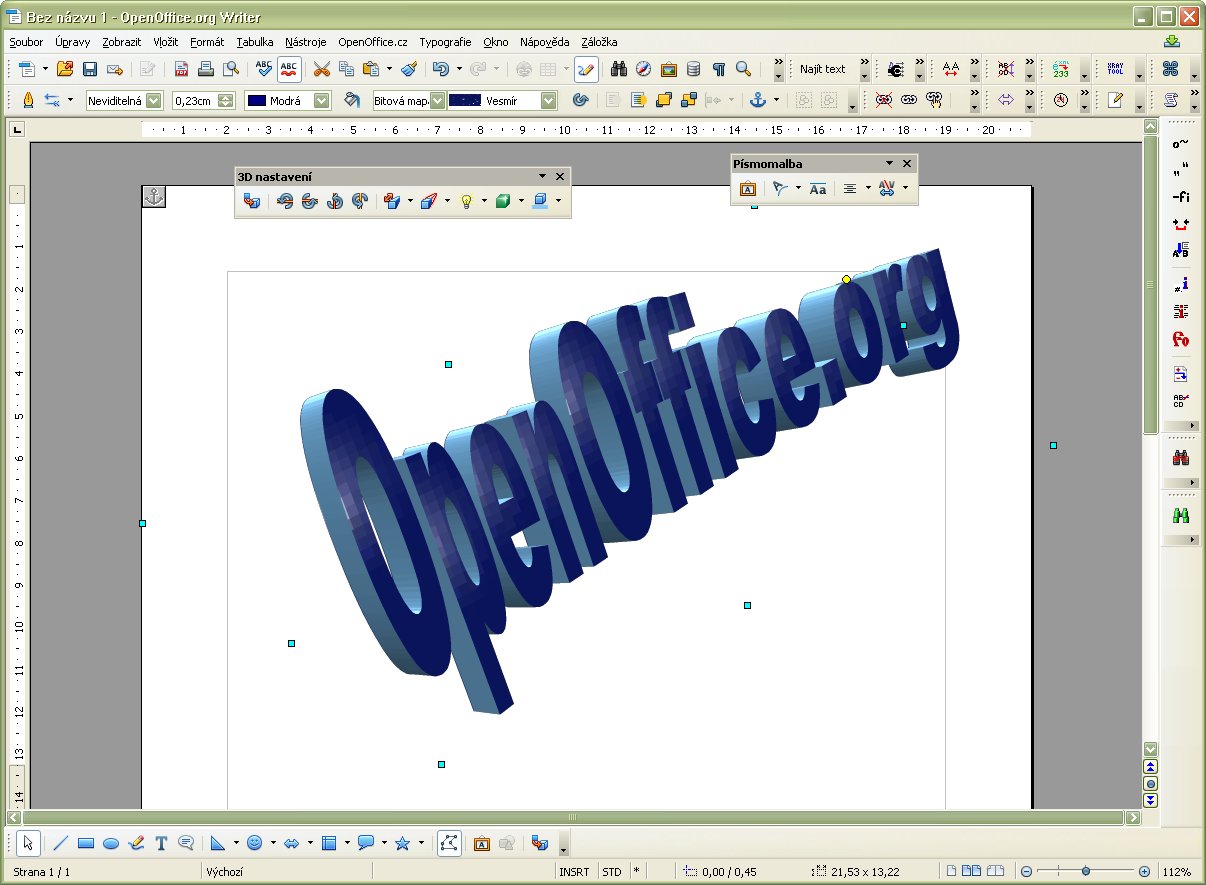This screenshot has width=1206, height=885.
Task: Toggle INSRT insert mode in status bar
Action: click(x=575, y=872)
